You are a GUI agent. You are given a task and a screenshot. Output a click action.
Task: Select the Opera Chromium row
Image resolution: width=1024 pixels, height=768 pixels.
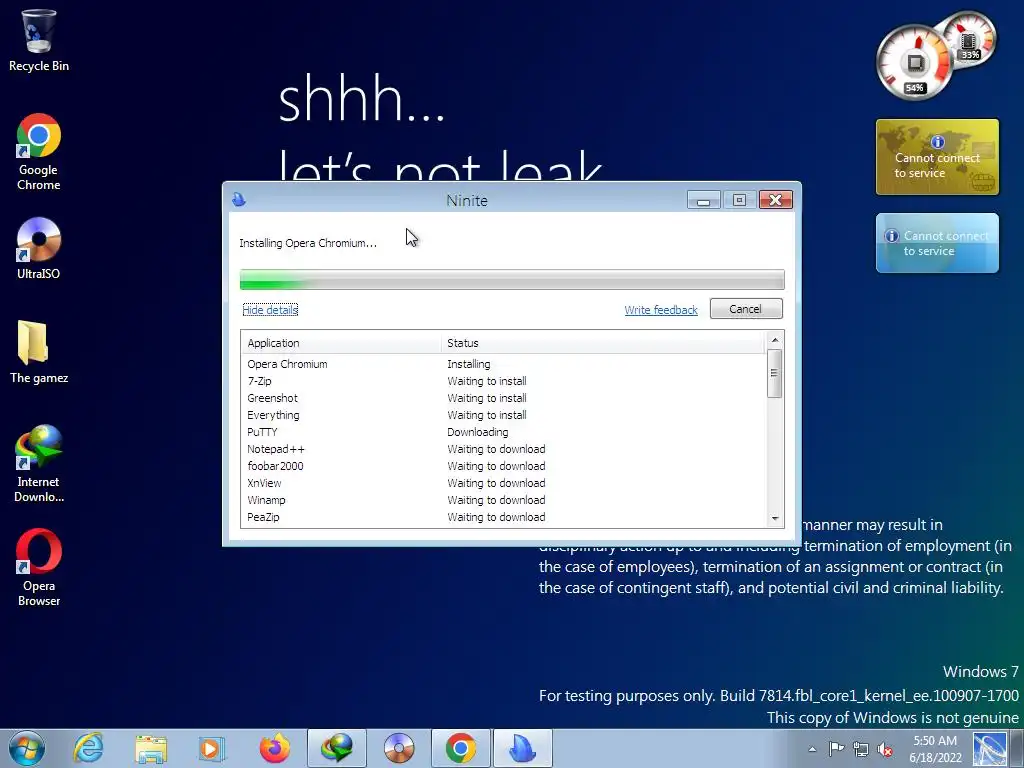coord(503,364)
